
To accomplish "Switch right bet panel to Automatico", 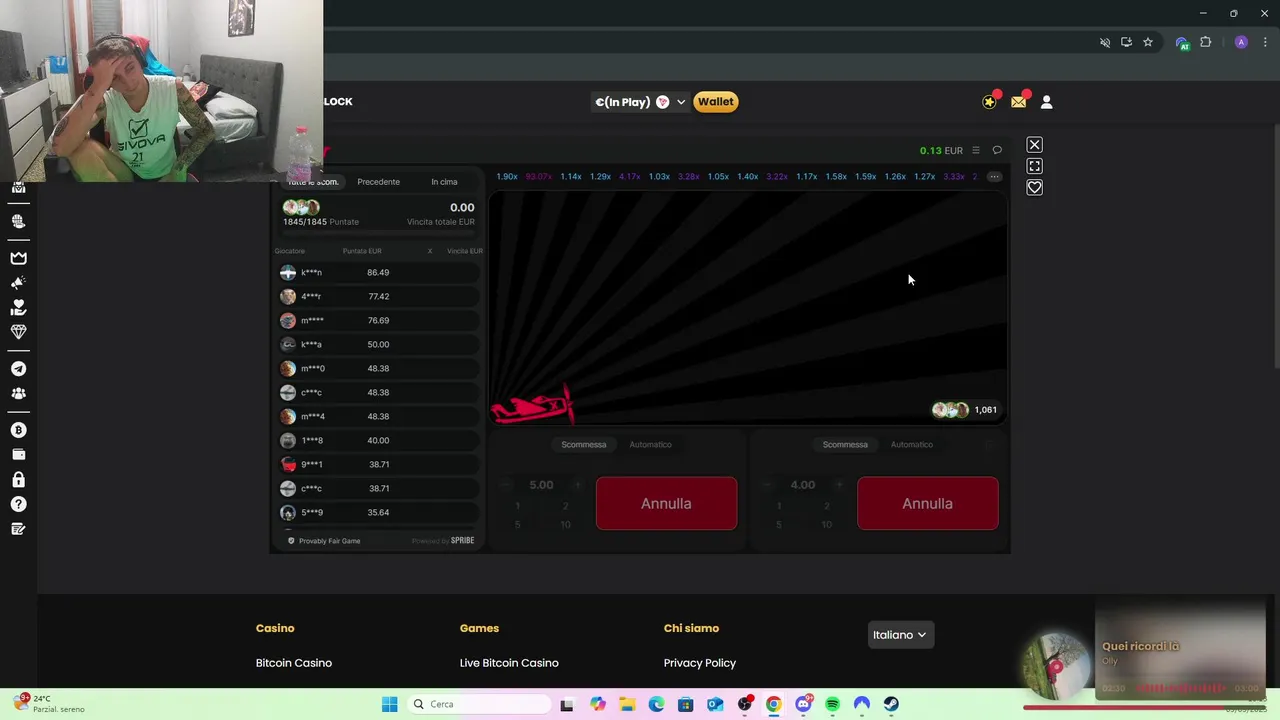I will coord(911,444).
